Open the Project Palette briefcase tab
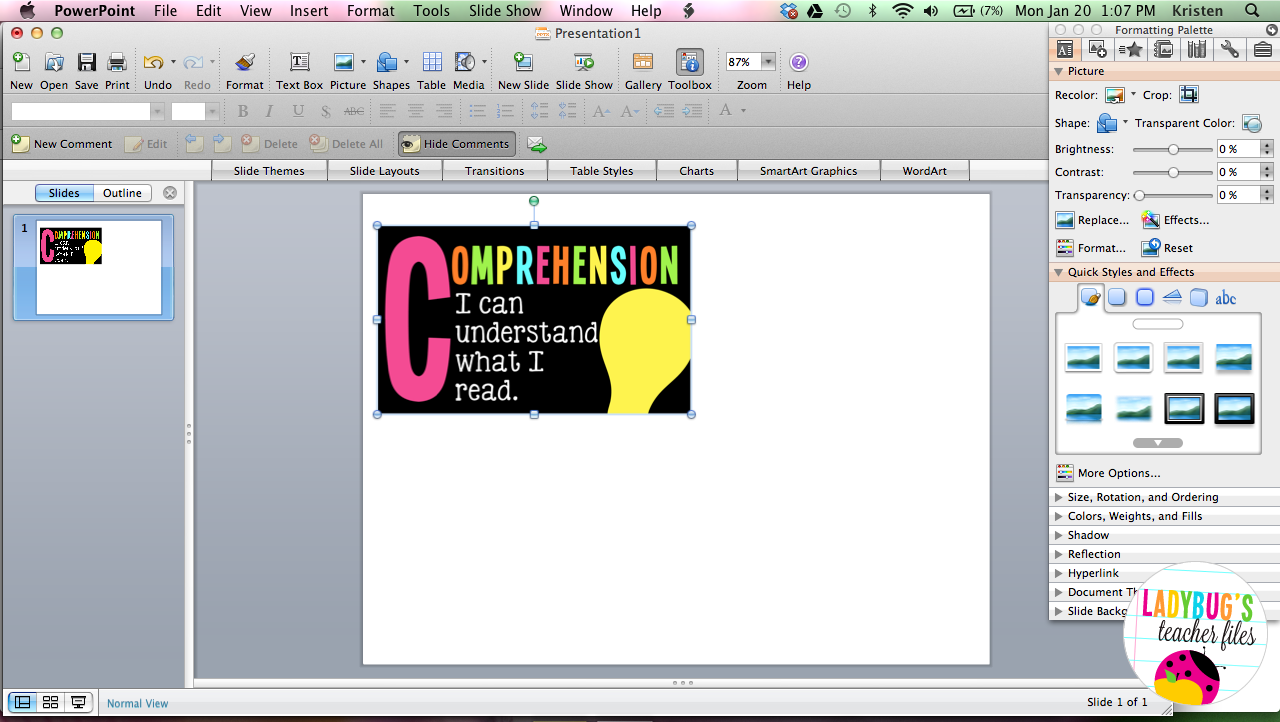The height and width of the screenshot is (722, 1280). [x=1263, y=49]
